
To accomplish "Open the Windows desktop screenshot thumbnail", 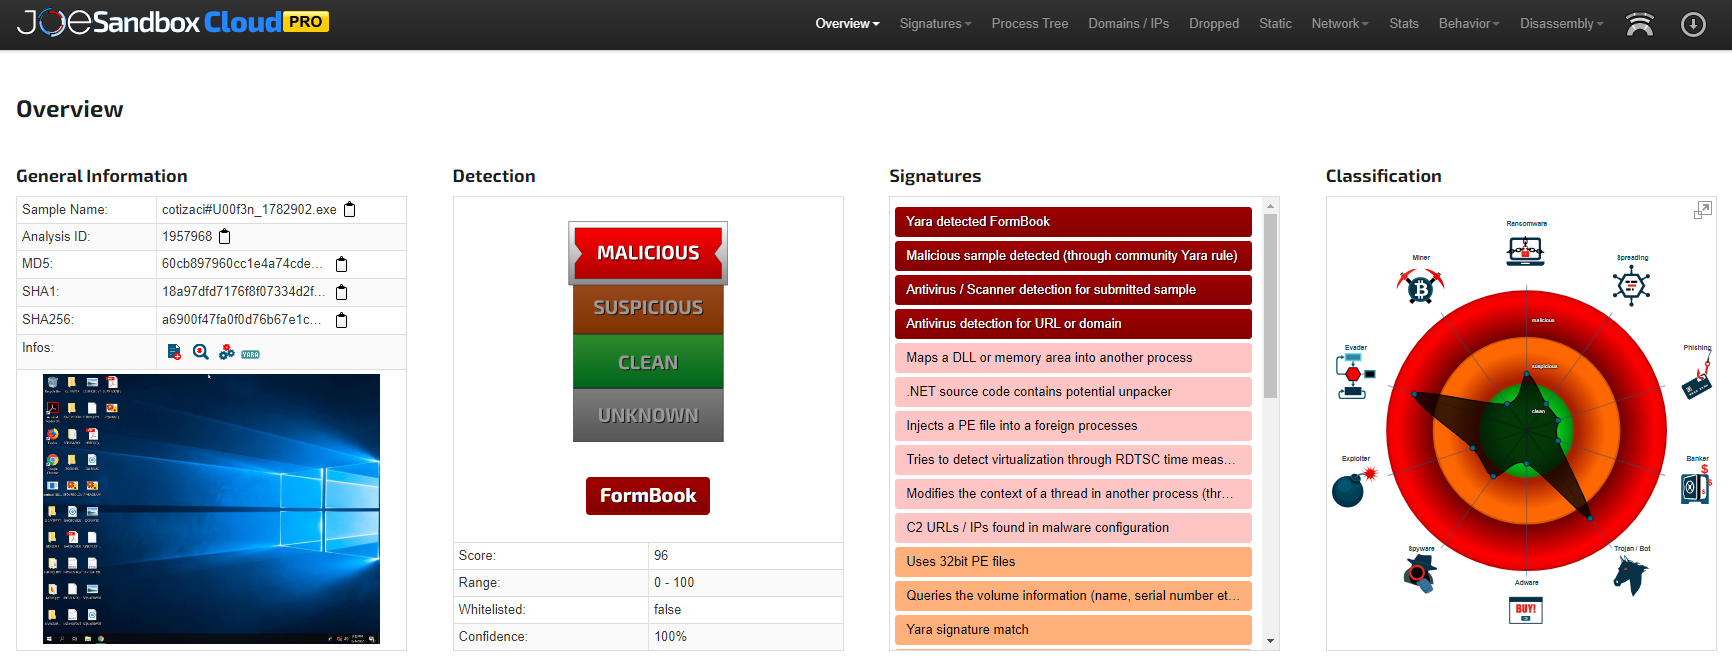I will (211, 509).
